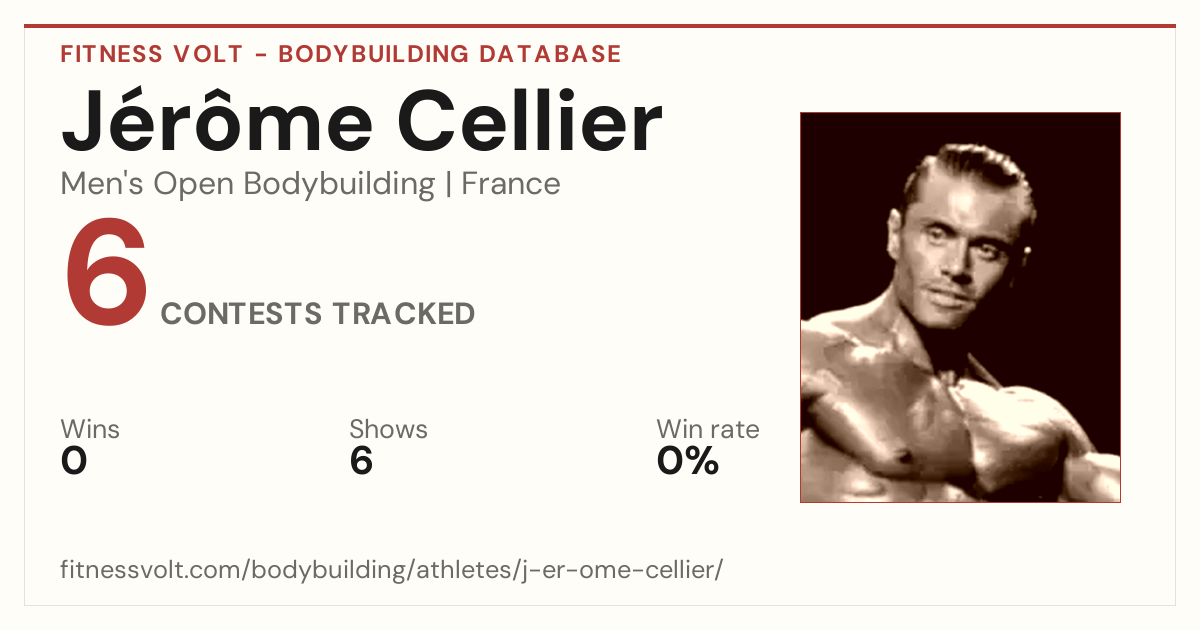Select the "Men's Open Bodybuilding" division text

tap(248, 185)
